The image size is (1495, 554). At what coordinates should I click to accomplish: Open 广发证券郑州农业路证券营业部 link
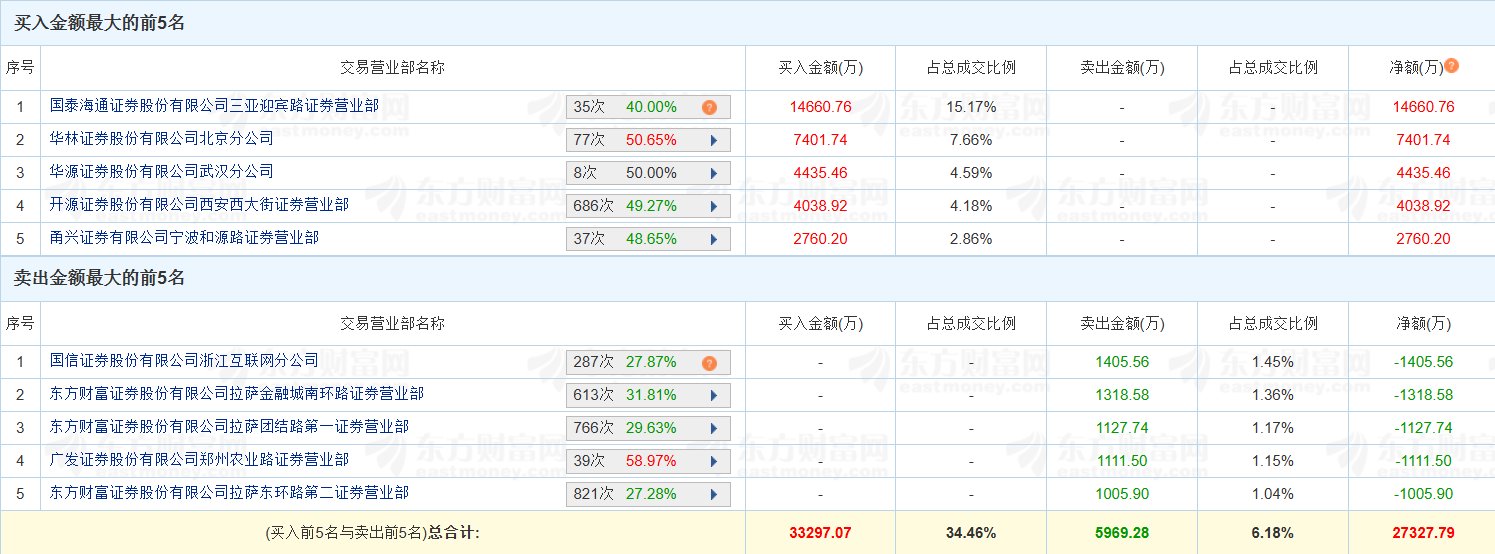click(199, 459)
